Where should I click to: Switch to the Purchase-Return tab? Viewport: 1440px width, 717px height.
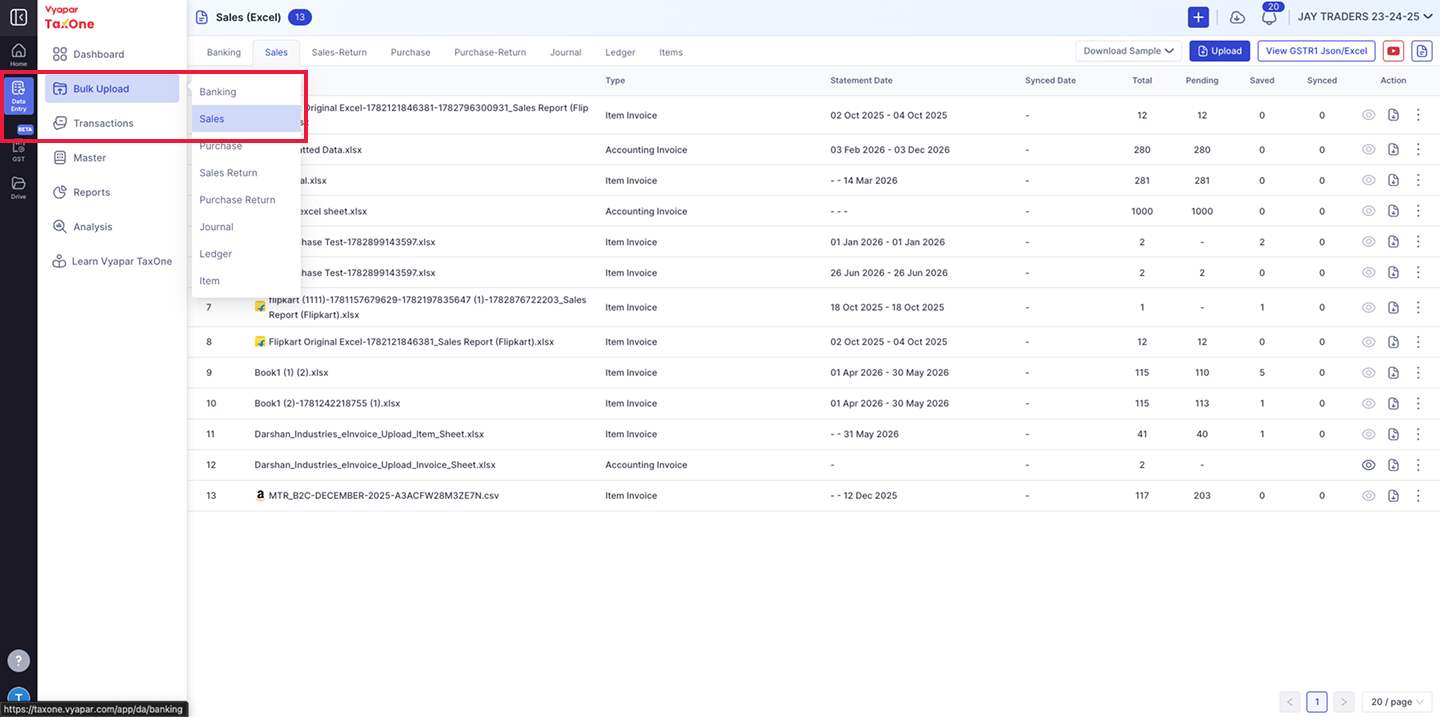pyautogui.click(x=490, y=52)
